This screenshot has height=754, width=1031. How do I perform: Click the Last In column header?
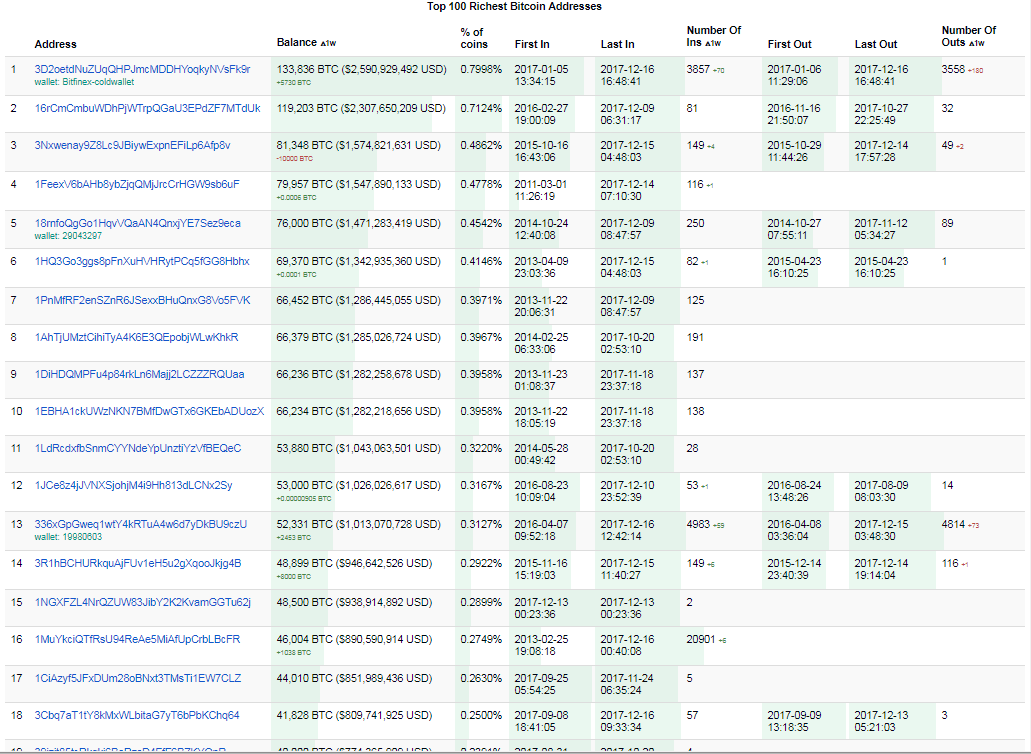click(x=617, y=44)
